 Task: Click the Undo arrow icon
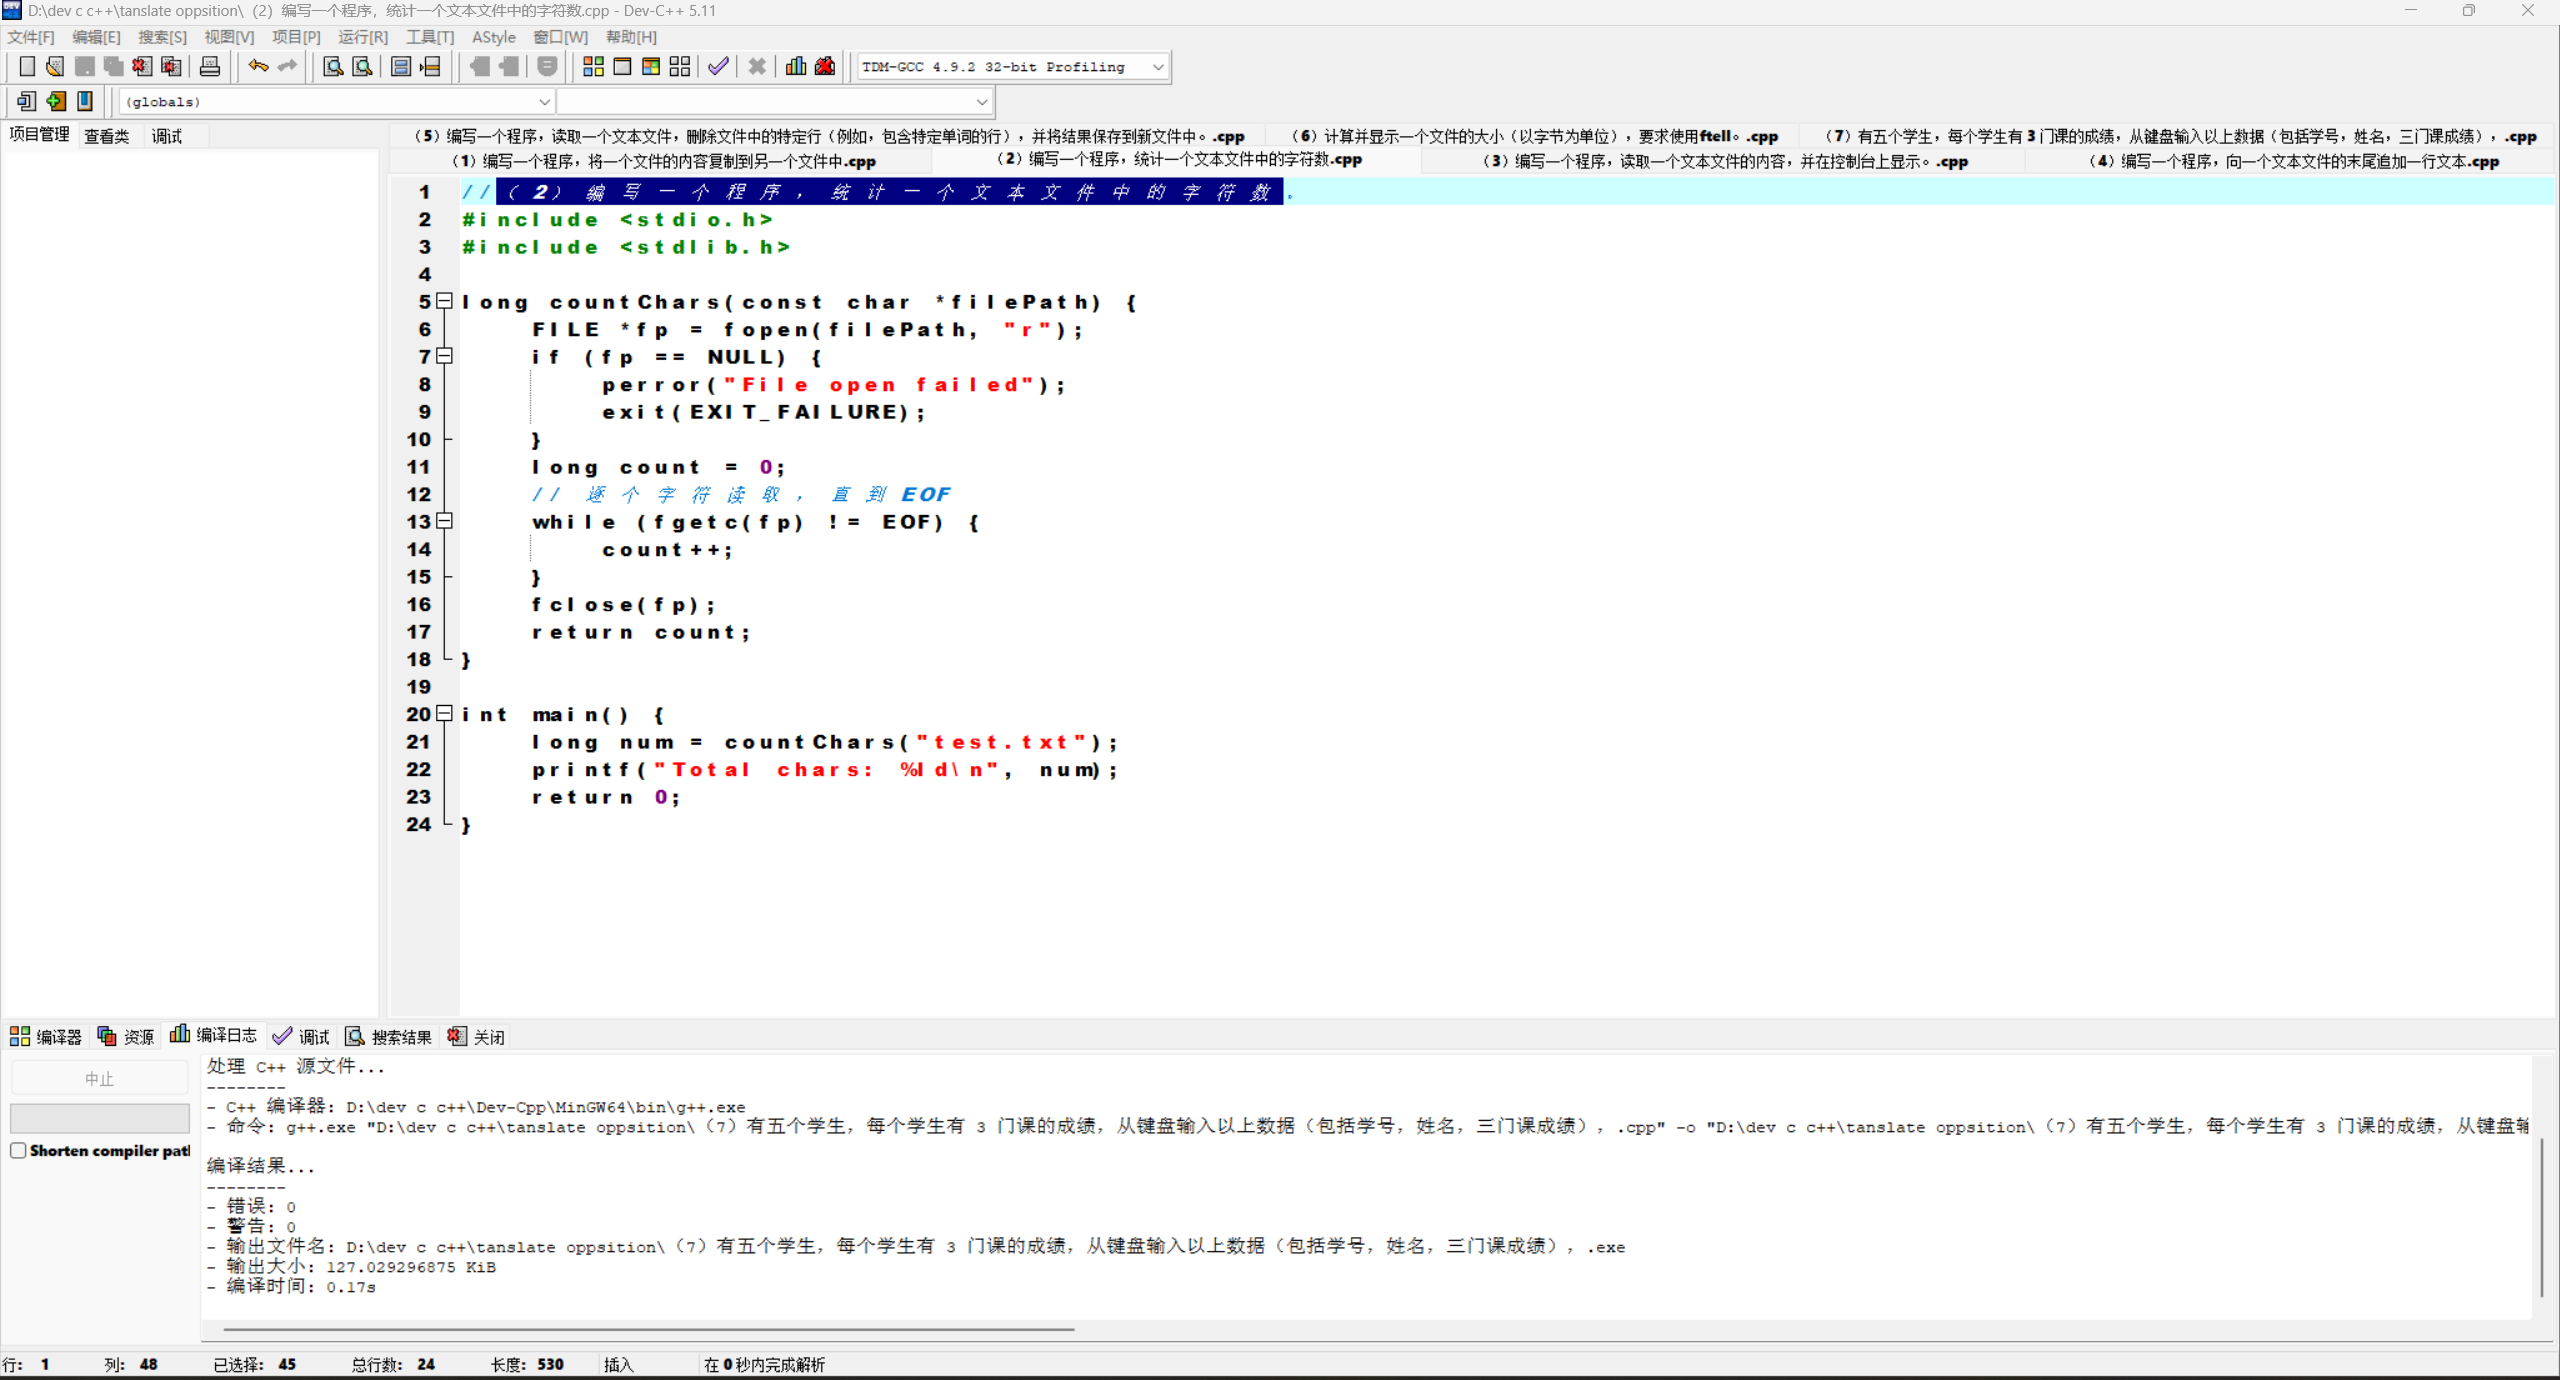coord(258,67)
